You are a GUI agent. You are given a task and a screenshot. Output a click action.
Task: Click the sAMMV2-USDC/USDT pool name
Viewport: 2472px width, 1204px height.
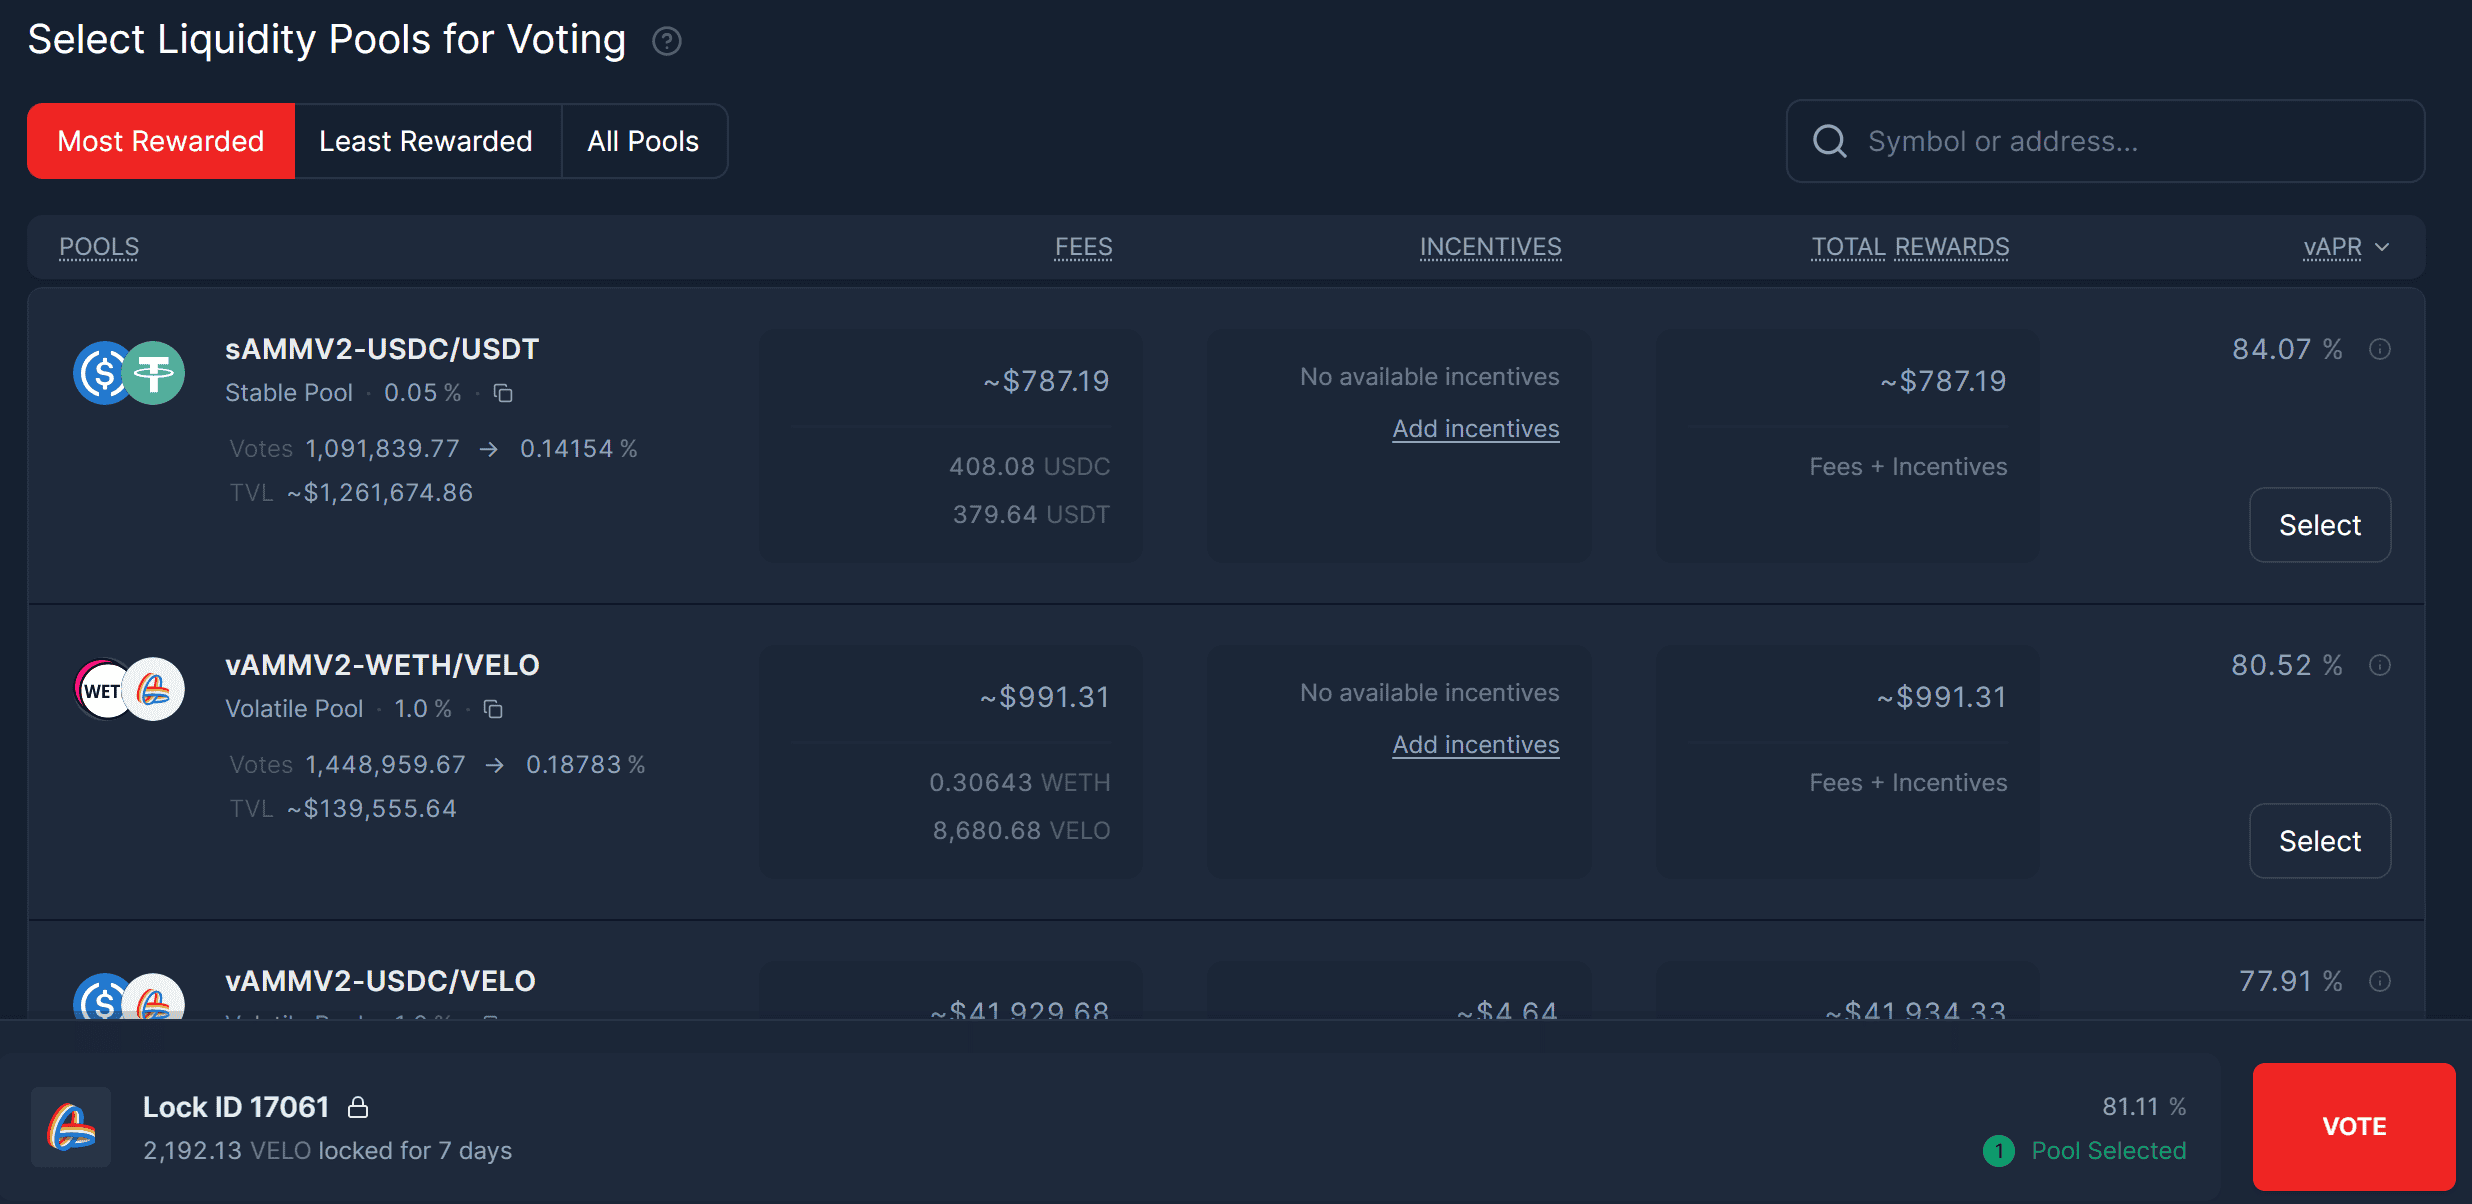click(x=382, y=349)
